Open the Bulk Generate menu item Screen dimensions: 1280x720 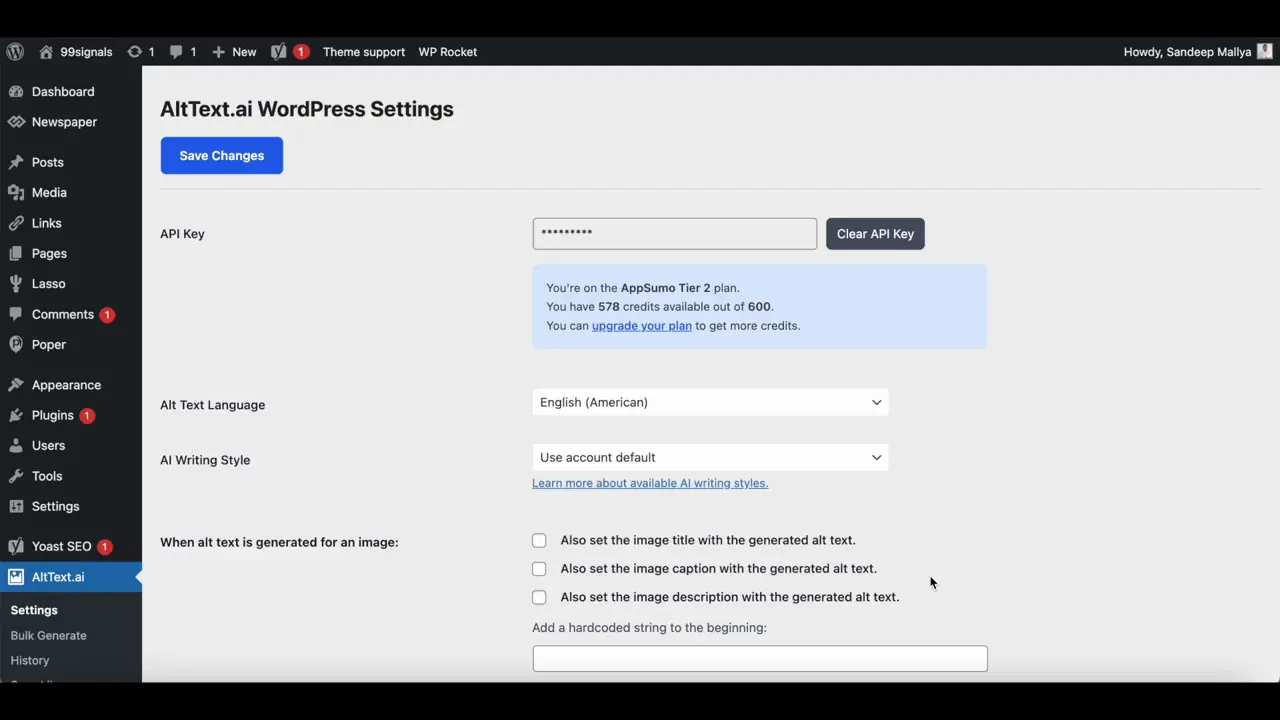pos(48,635)
